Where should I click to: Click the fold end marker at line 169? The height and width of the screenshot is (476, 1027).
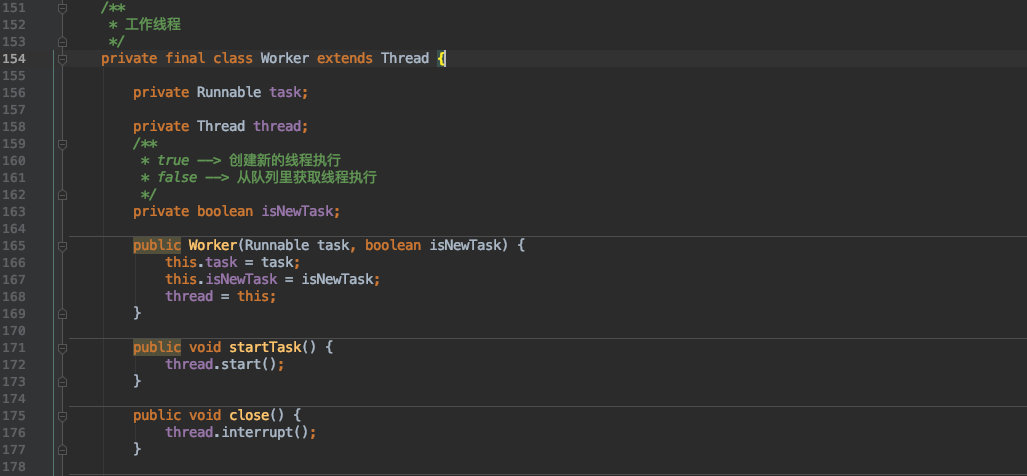(62, 314)
